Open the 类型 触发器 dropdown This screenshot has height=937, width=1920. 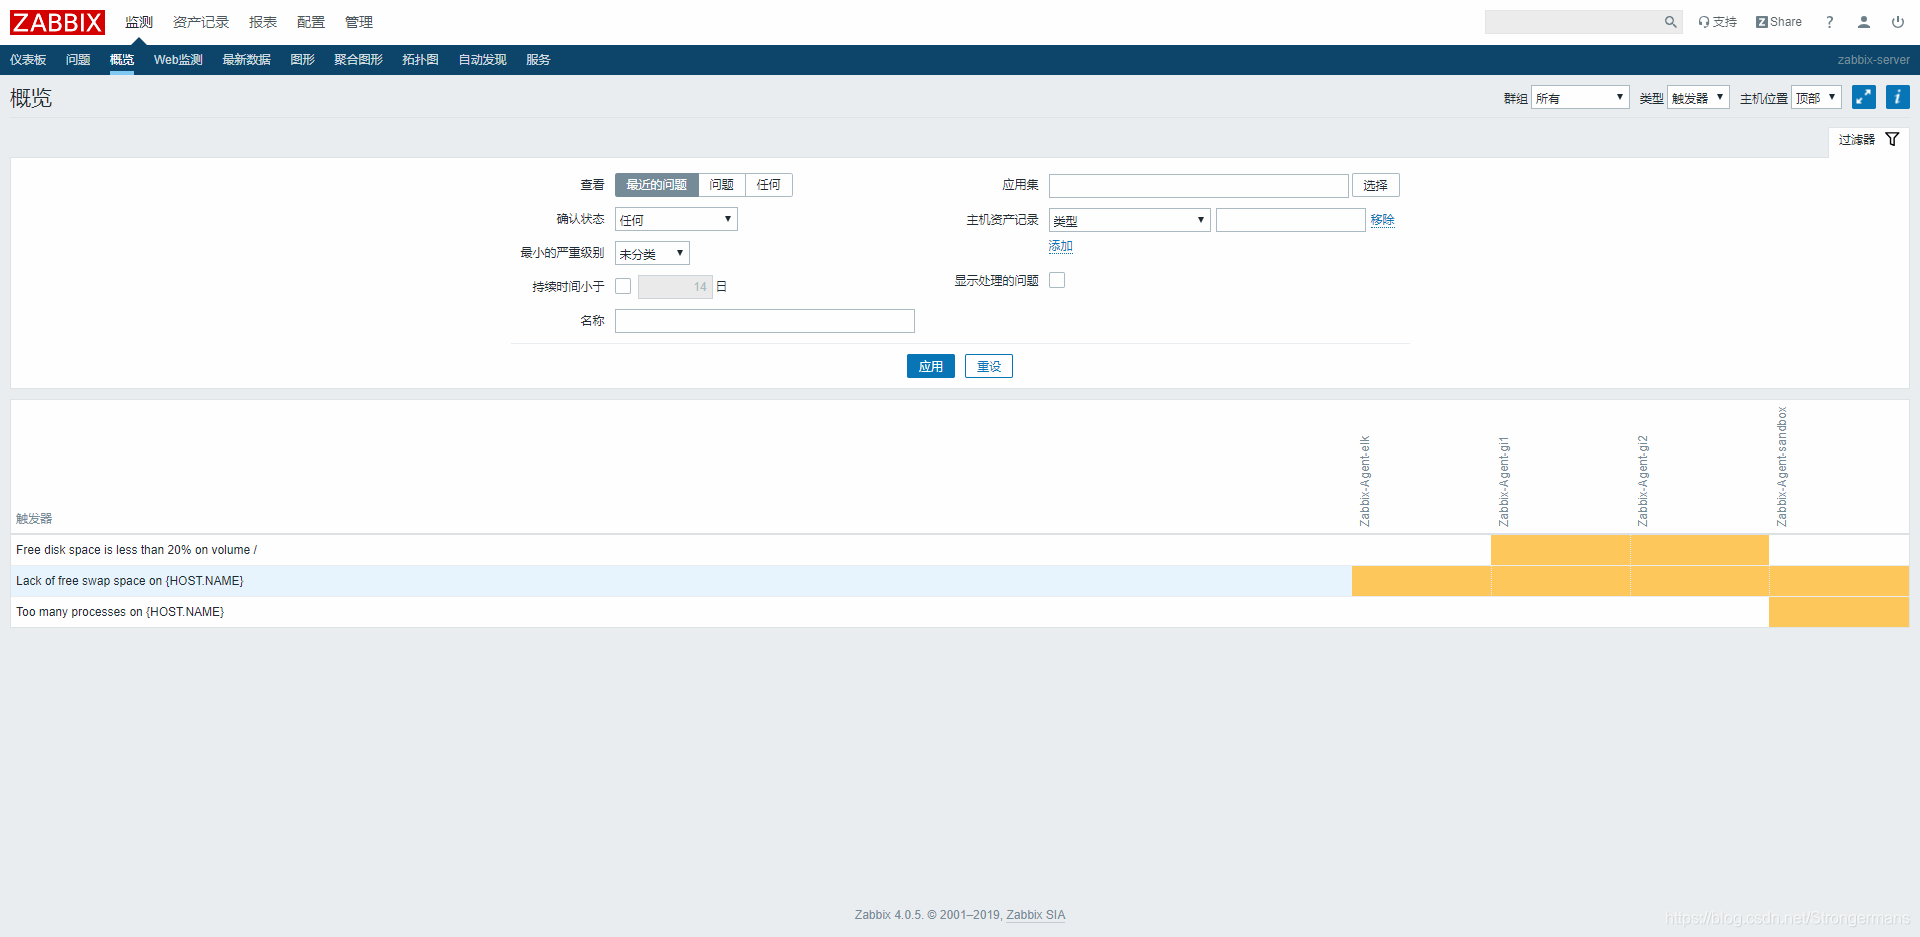click(x=1698, y=97)
